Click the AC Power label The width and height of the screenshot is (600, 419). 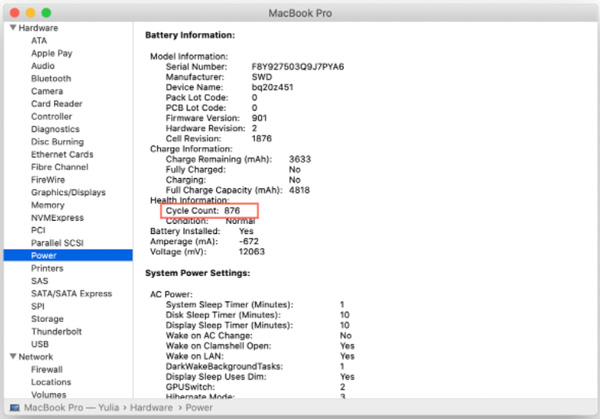(x=171, y=294)
